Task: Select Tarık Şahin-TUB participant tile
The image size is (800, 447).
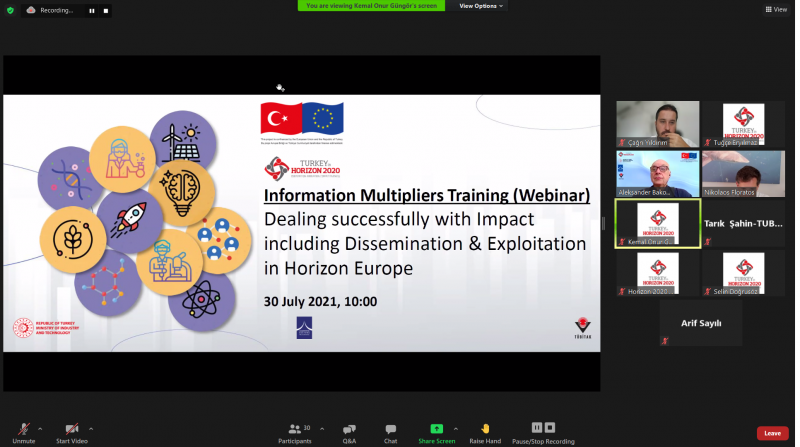Action: (743, 224)
